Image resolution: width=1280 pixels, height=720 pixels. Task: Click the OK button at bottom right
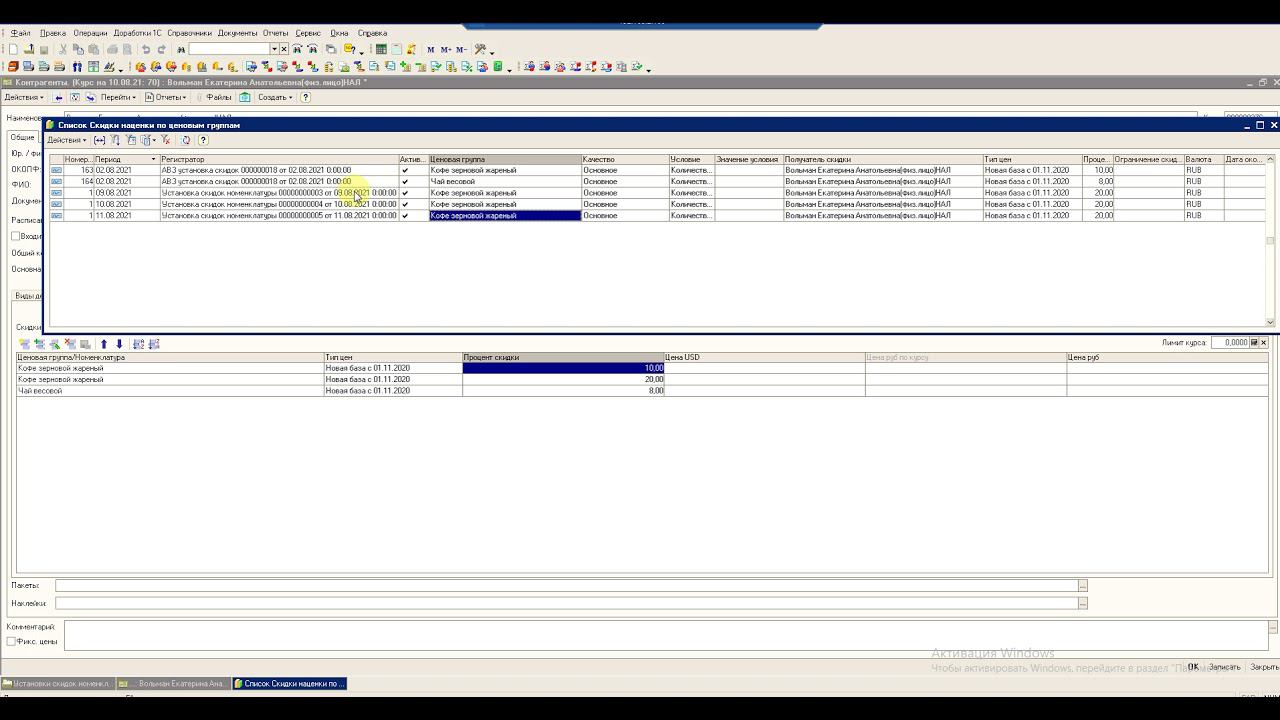click(1193, 667)
